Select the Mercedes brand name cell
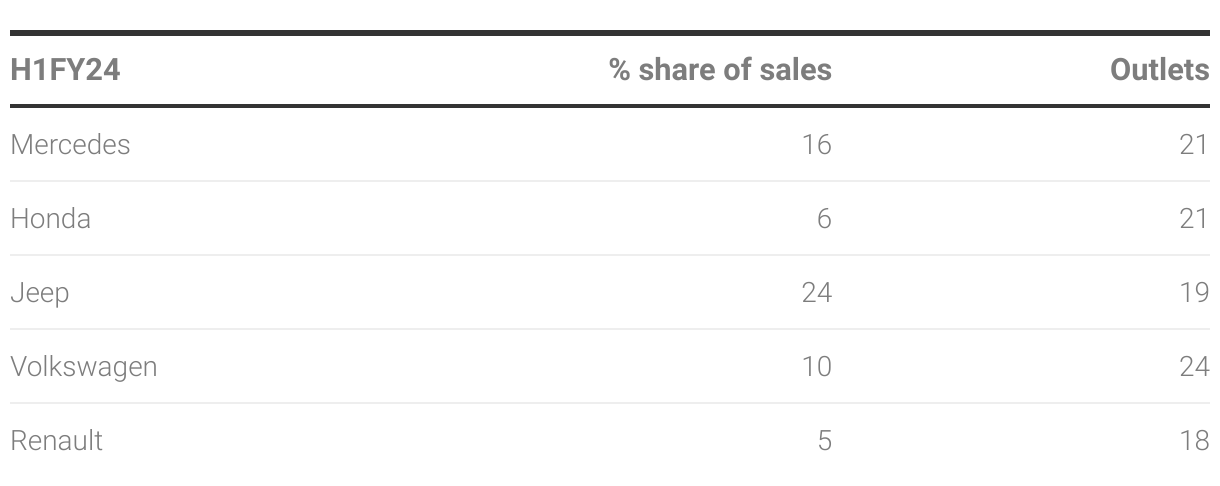Image resolution: width=1220 pixels, height=486 pixels. click(70, 145)
